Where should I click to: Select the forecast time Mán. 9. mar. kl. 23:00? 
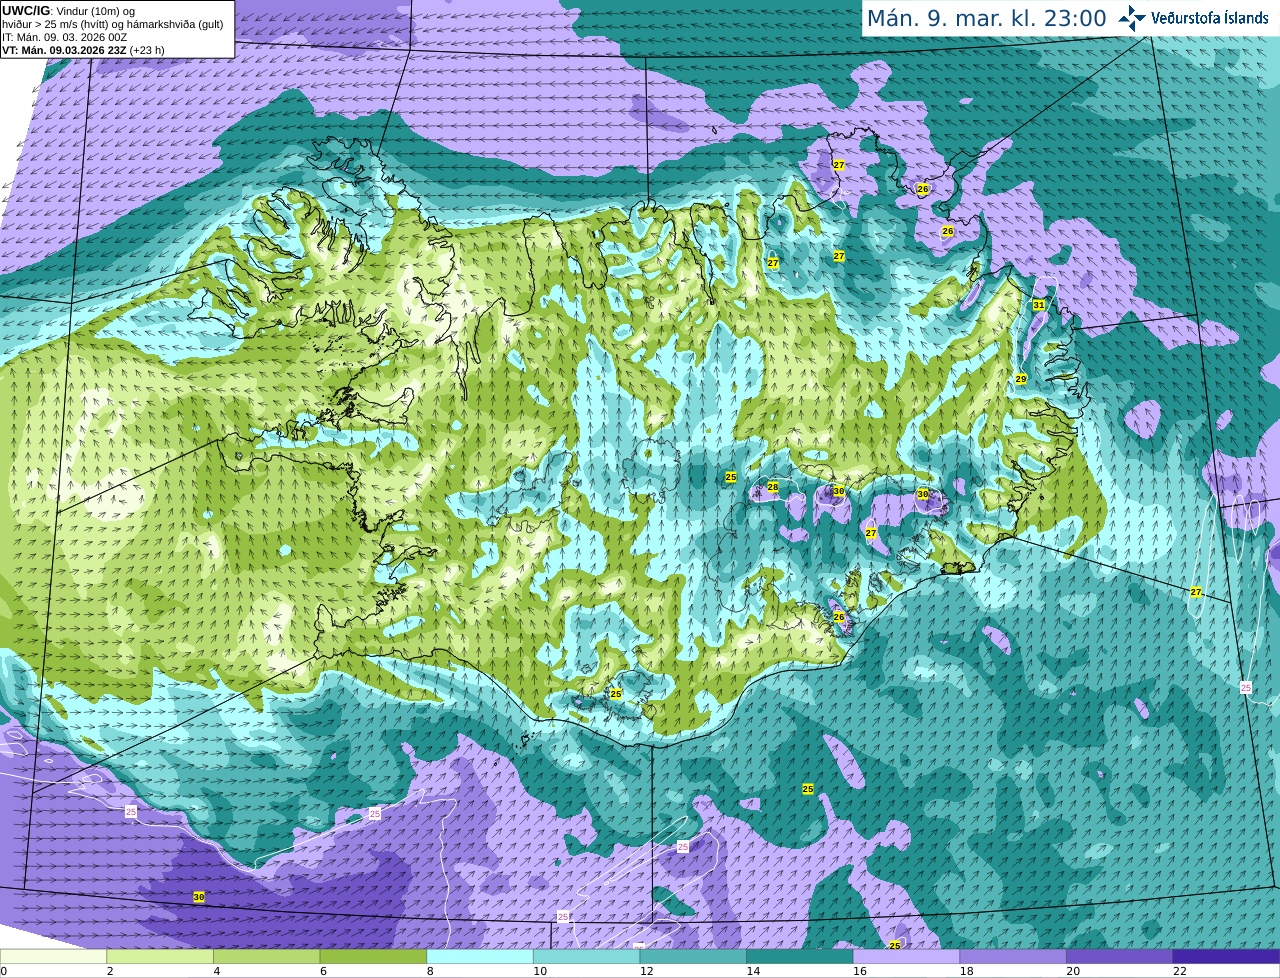[x=986, y=18]
